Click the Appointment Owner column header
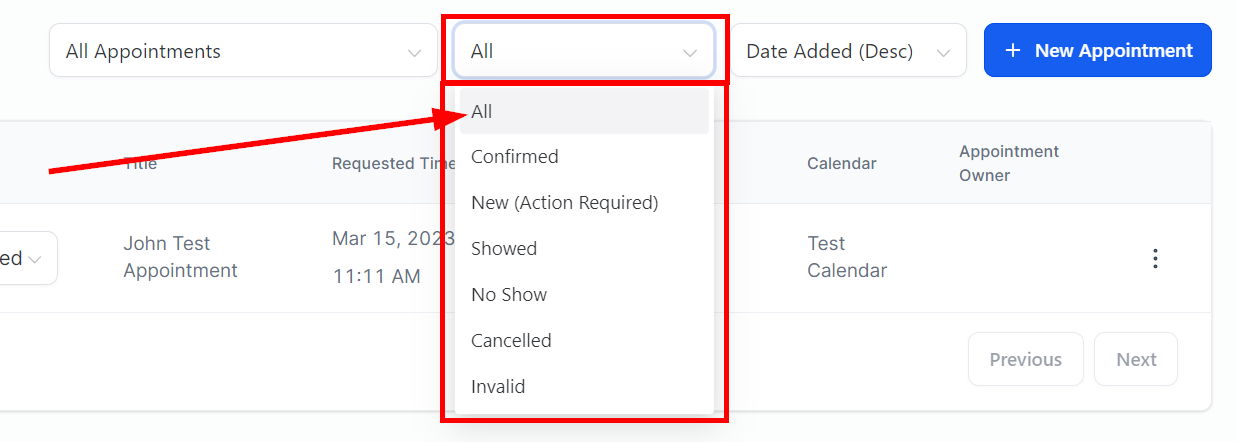Viewport: 1237px width, 442px height. 1008,163
